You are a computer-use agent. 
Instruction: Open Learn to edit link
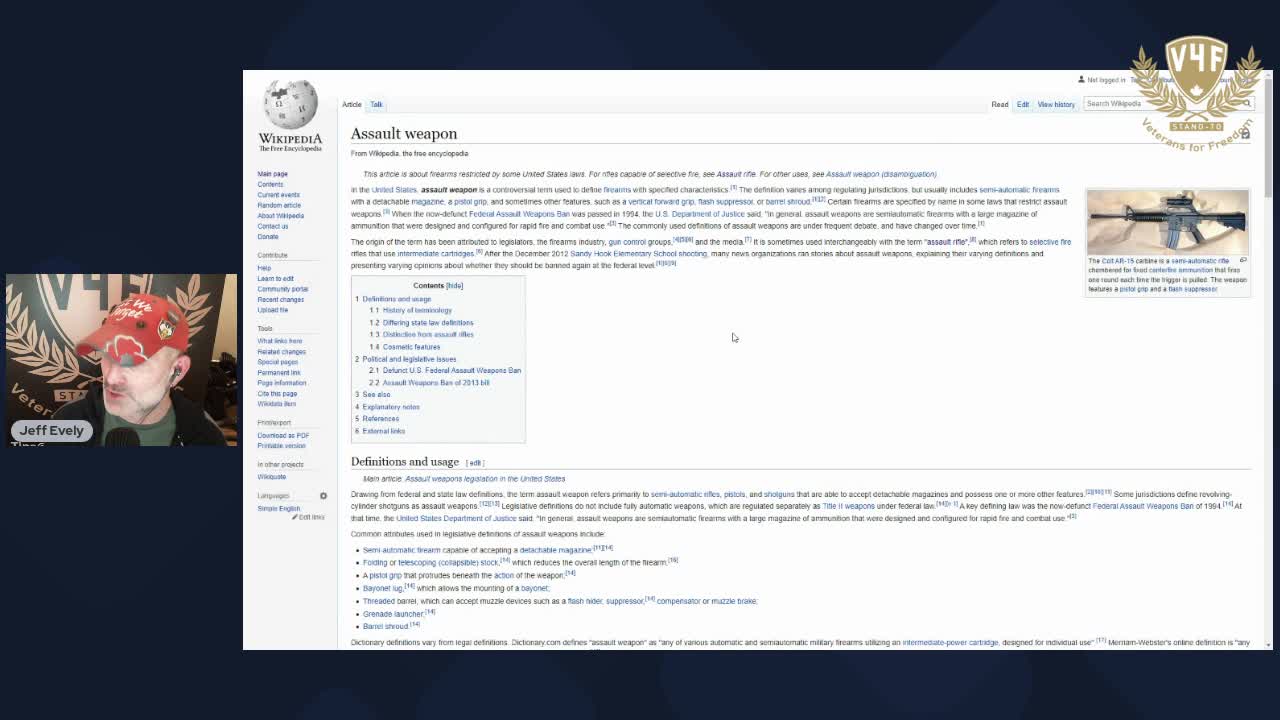(275, 279)
